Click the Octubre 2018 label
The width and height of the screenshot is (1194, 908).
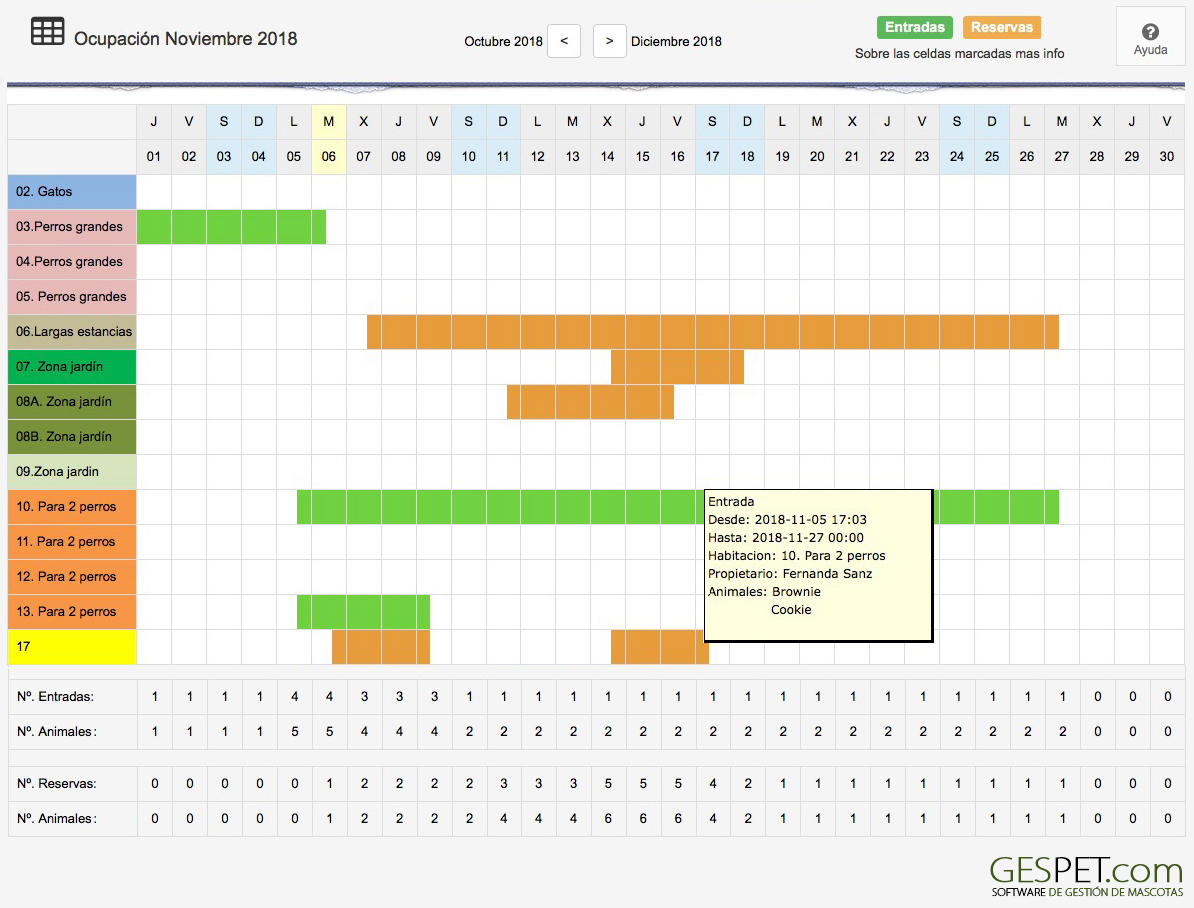click(x=503, y=41)
